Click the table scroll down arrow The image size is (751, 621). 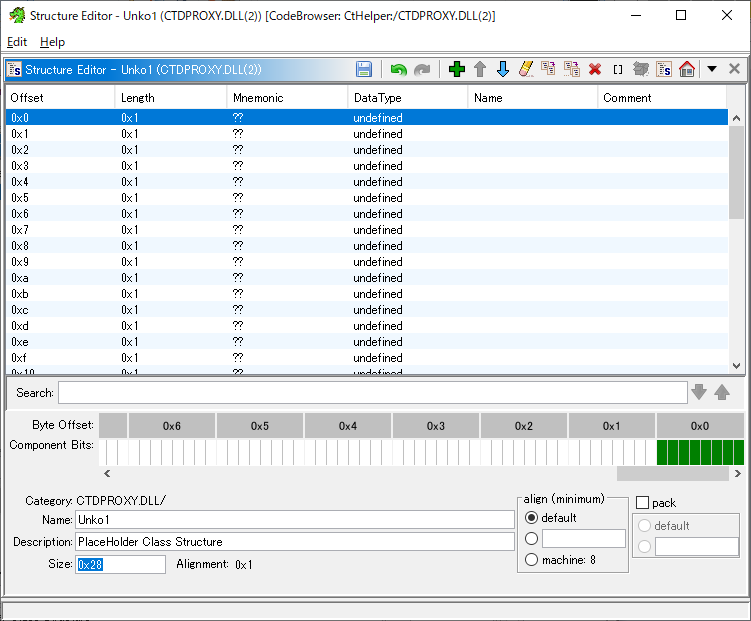click(737, 366)
